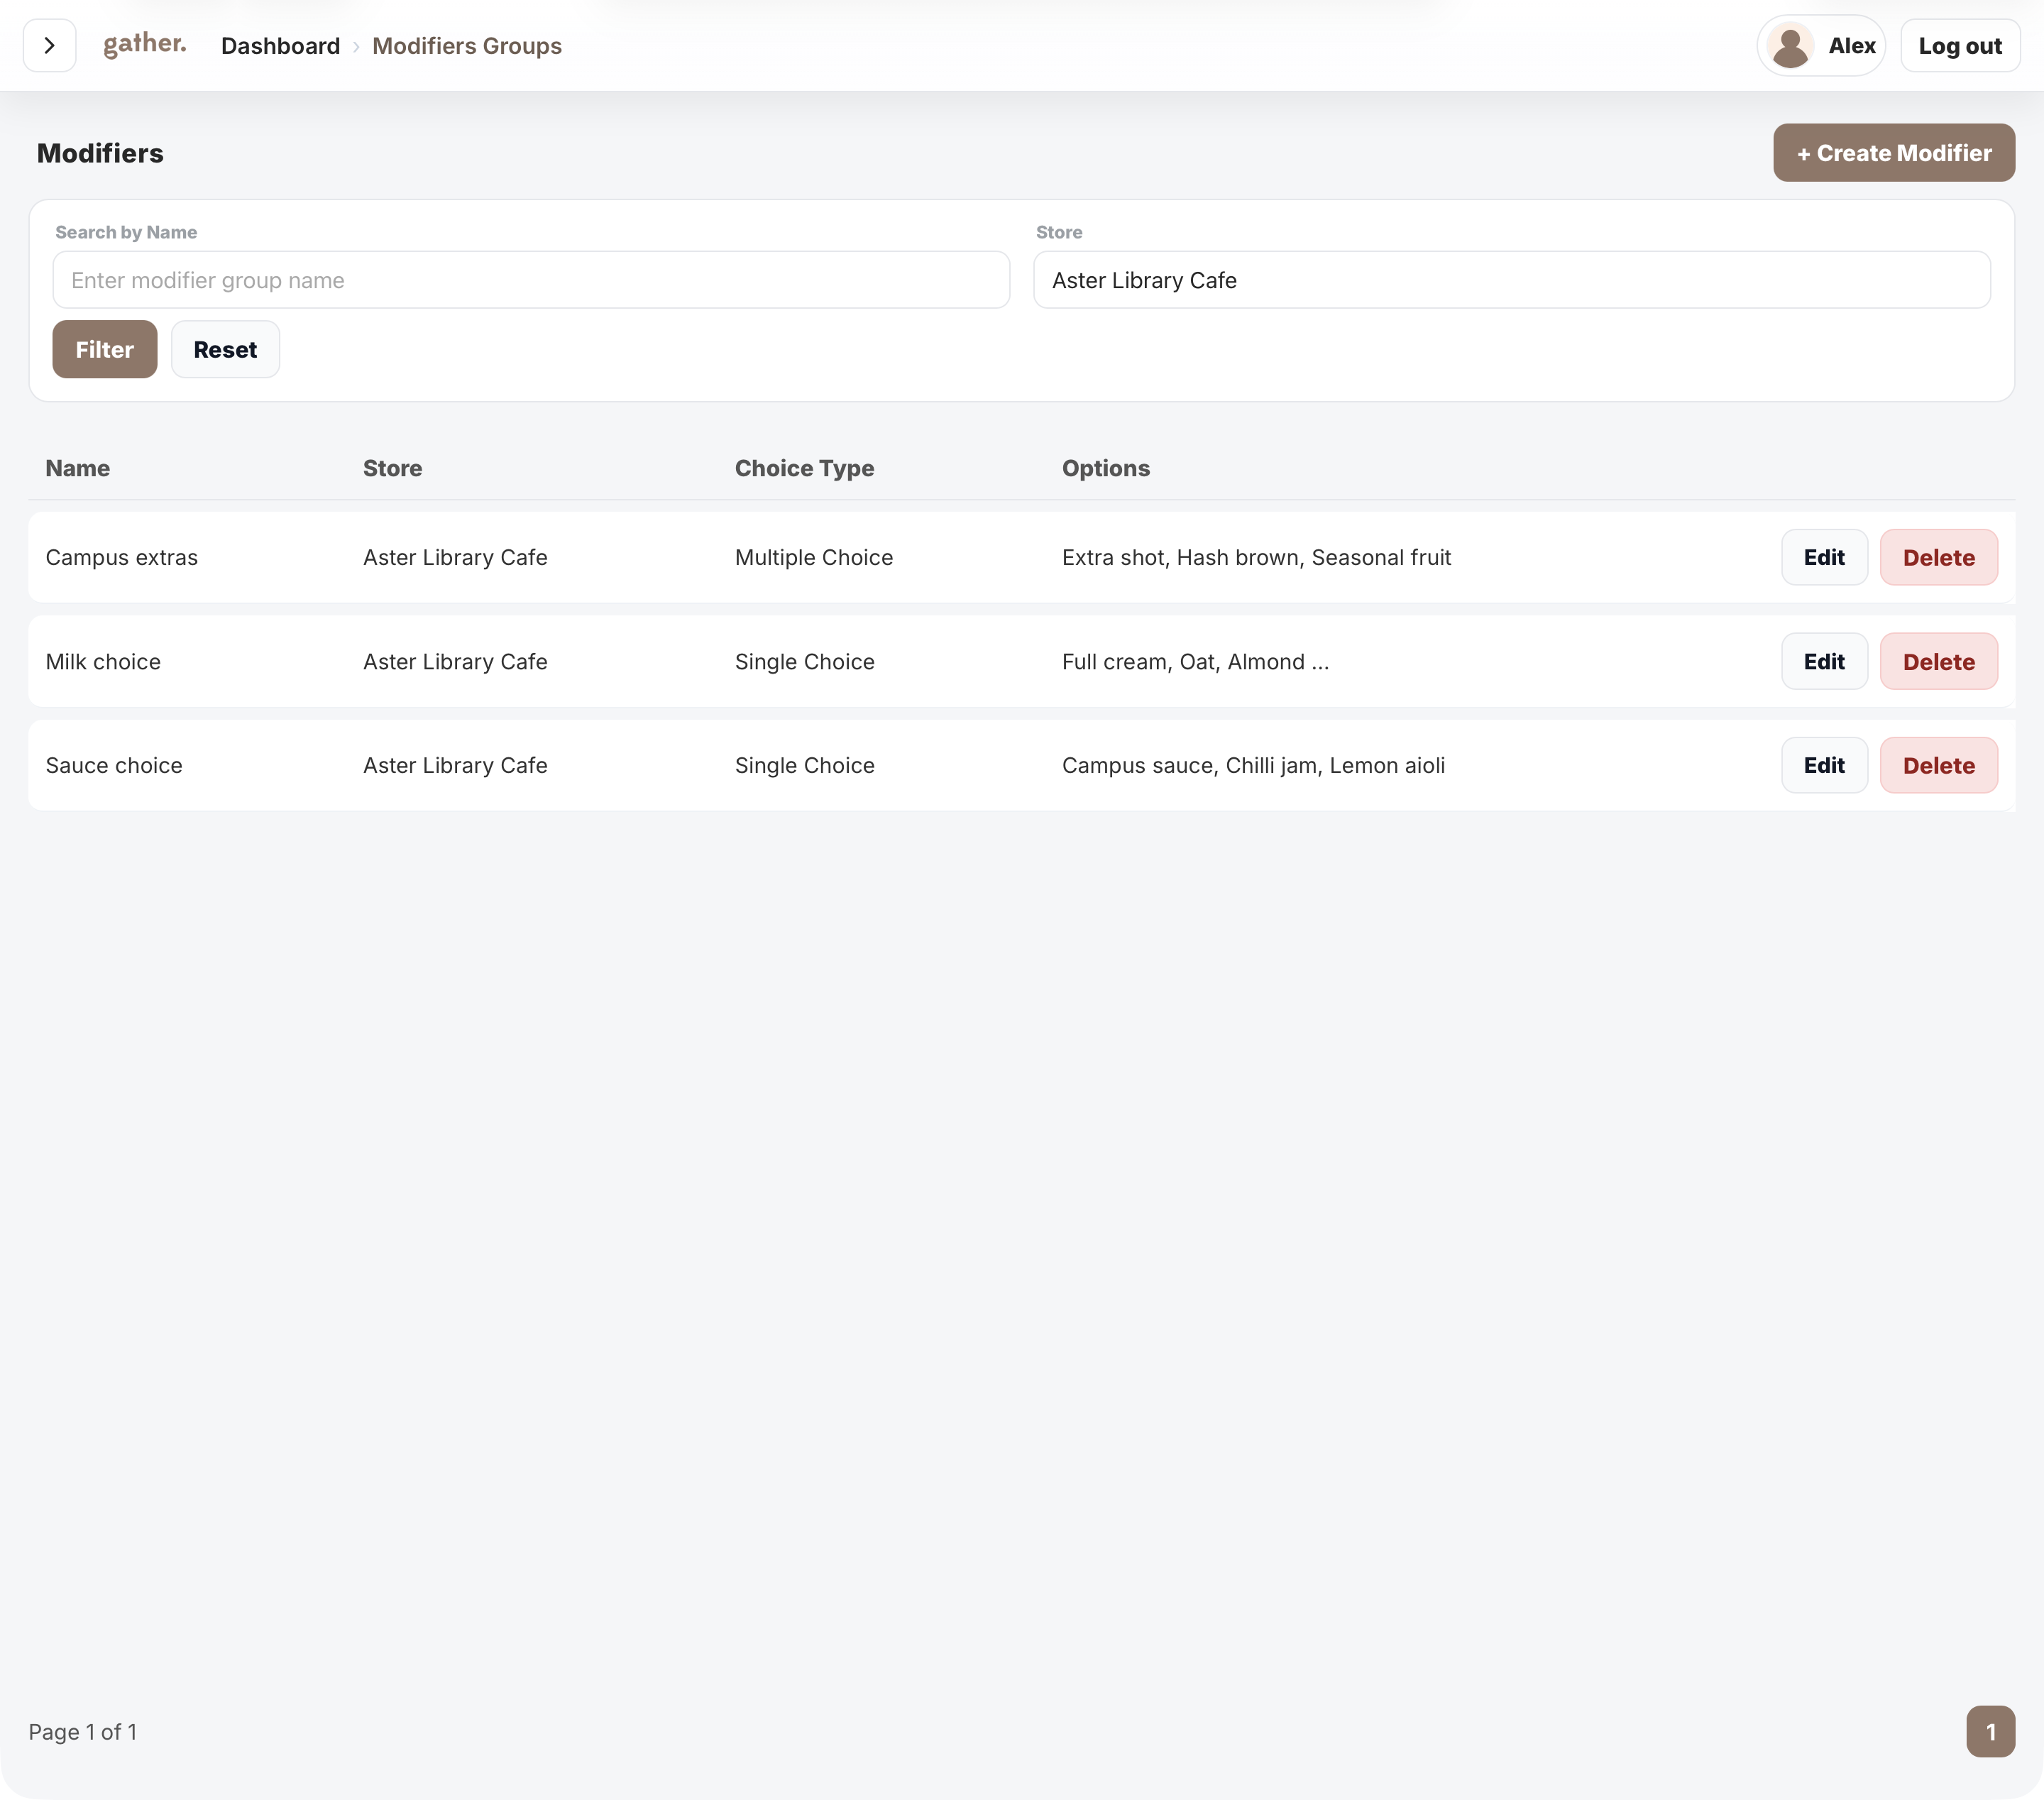Select the Milk choice name cell

click(x=103, y=661)
